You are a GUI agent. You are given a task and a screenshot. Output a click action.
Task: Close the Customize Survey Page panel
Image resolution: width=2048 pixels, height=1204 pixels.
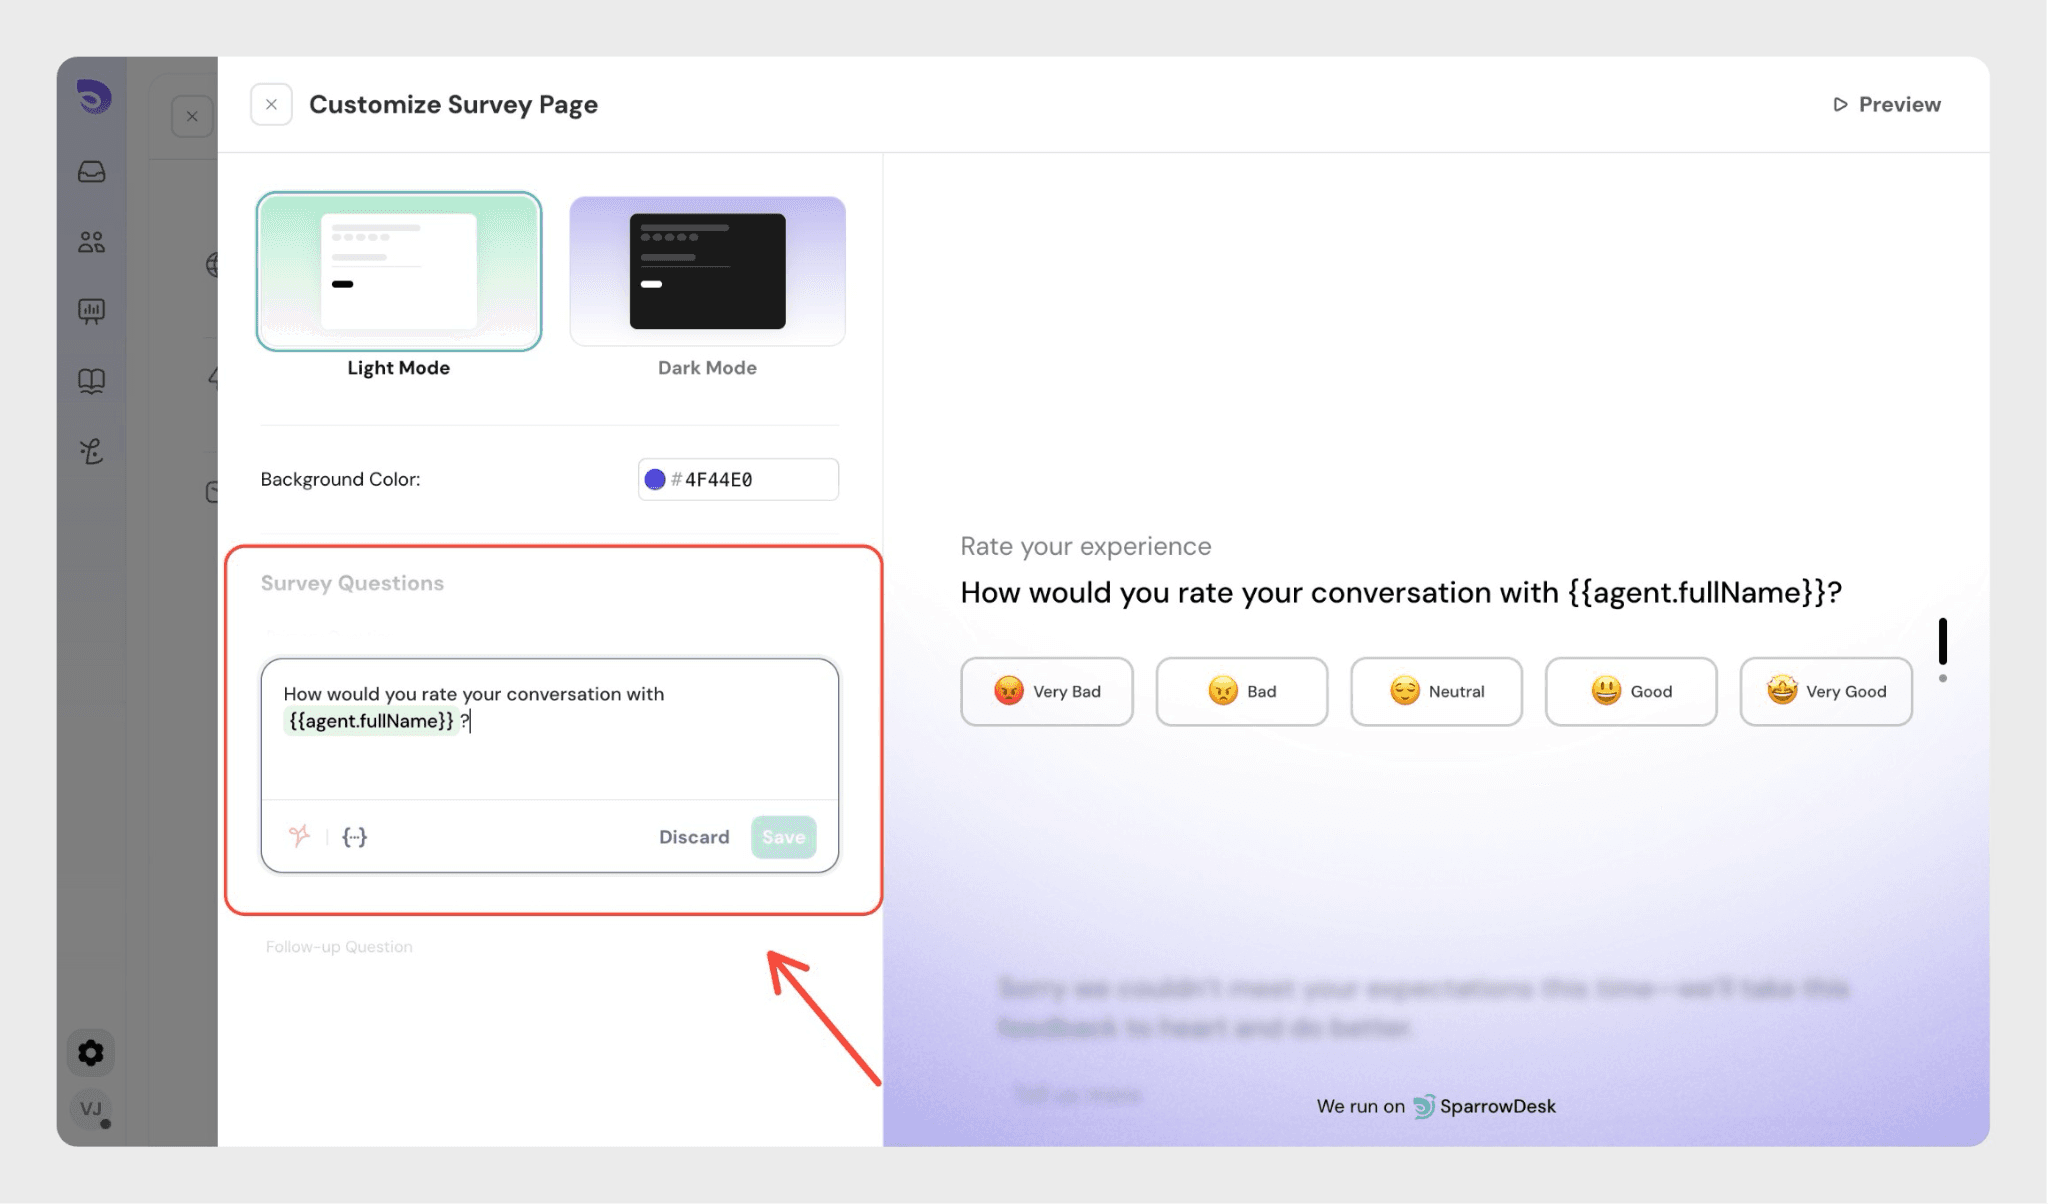click(271, 104)
